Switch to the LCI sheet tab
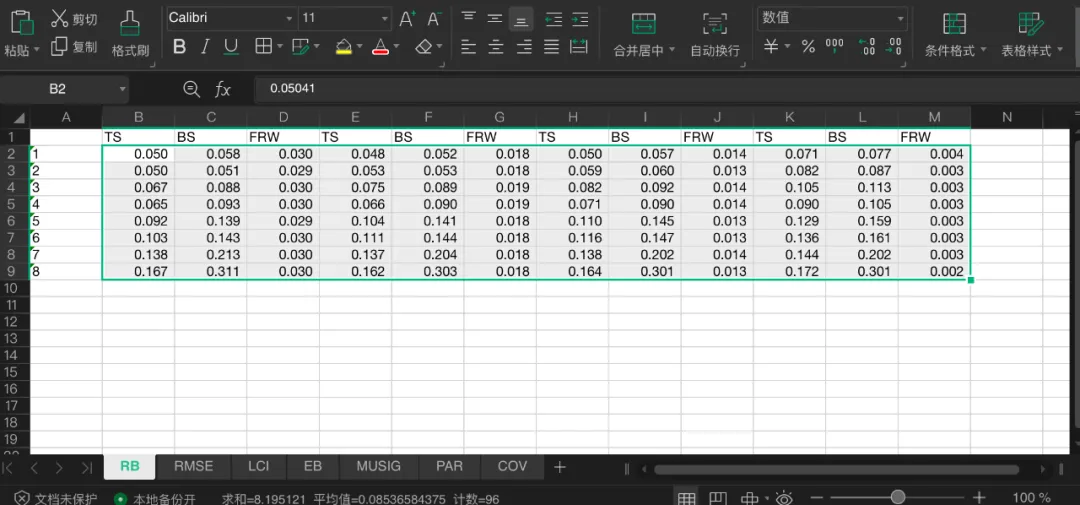Image resolution: width=1080 pixels, height=505 pixels. pyautogui.click(x=258, y=466)
